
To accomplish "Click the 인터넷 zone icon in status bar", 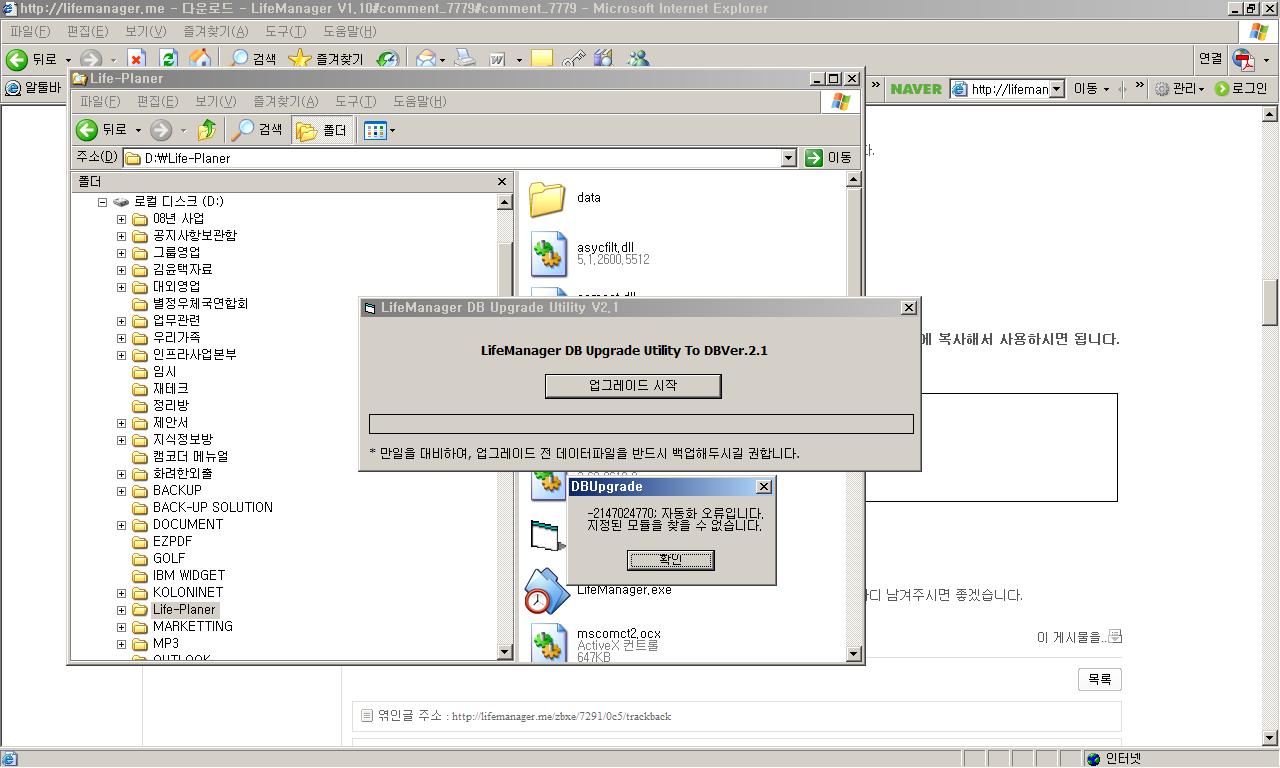I will coord(1093,759).
